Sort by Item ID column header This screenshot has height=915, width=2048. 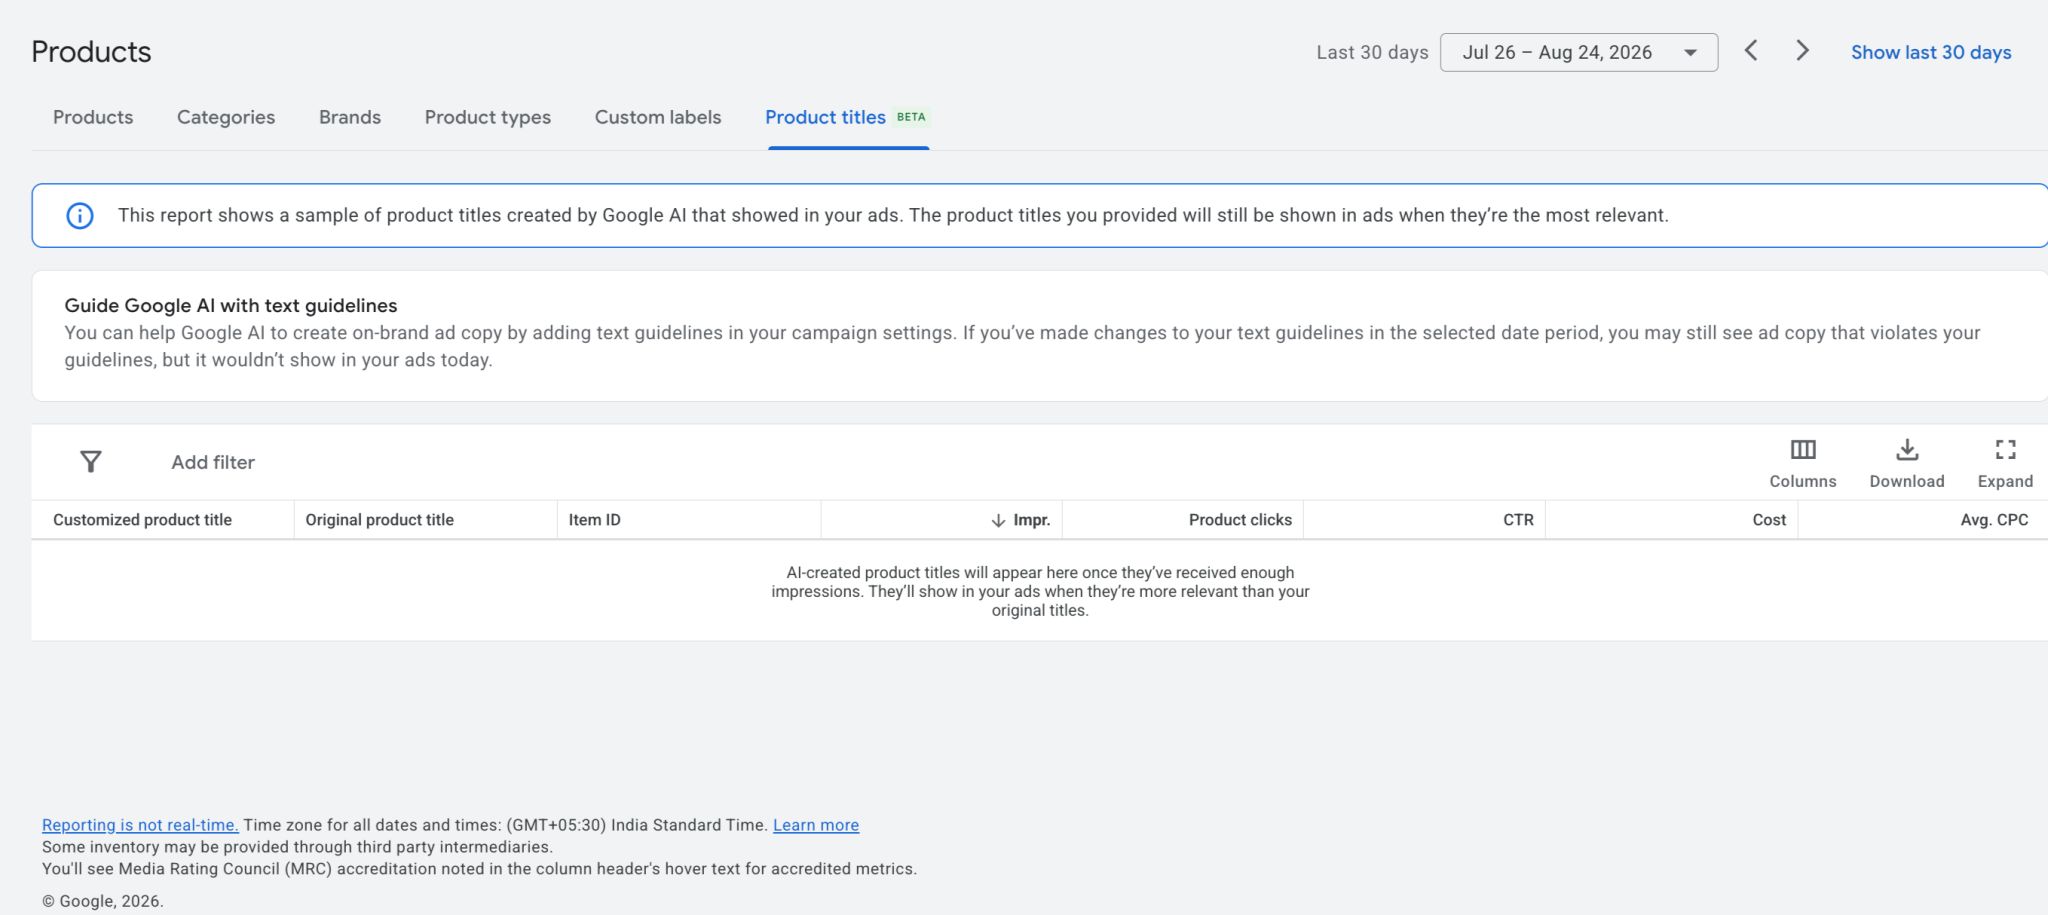(x=595, y=520)
